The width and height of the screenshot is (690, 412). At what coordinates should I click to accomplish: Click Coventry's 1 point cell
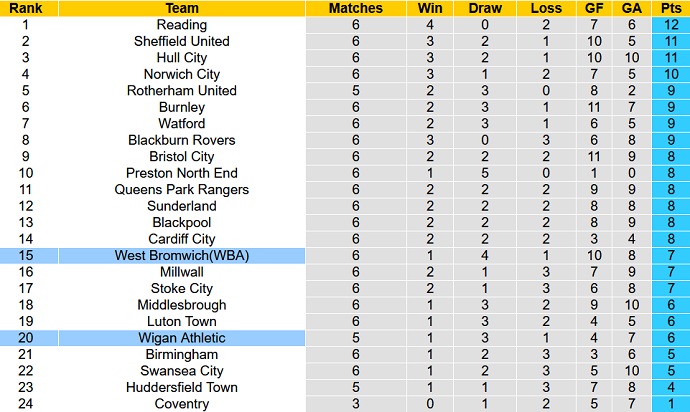coord(669,404)
